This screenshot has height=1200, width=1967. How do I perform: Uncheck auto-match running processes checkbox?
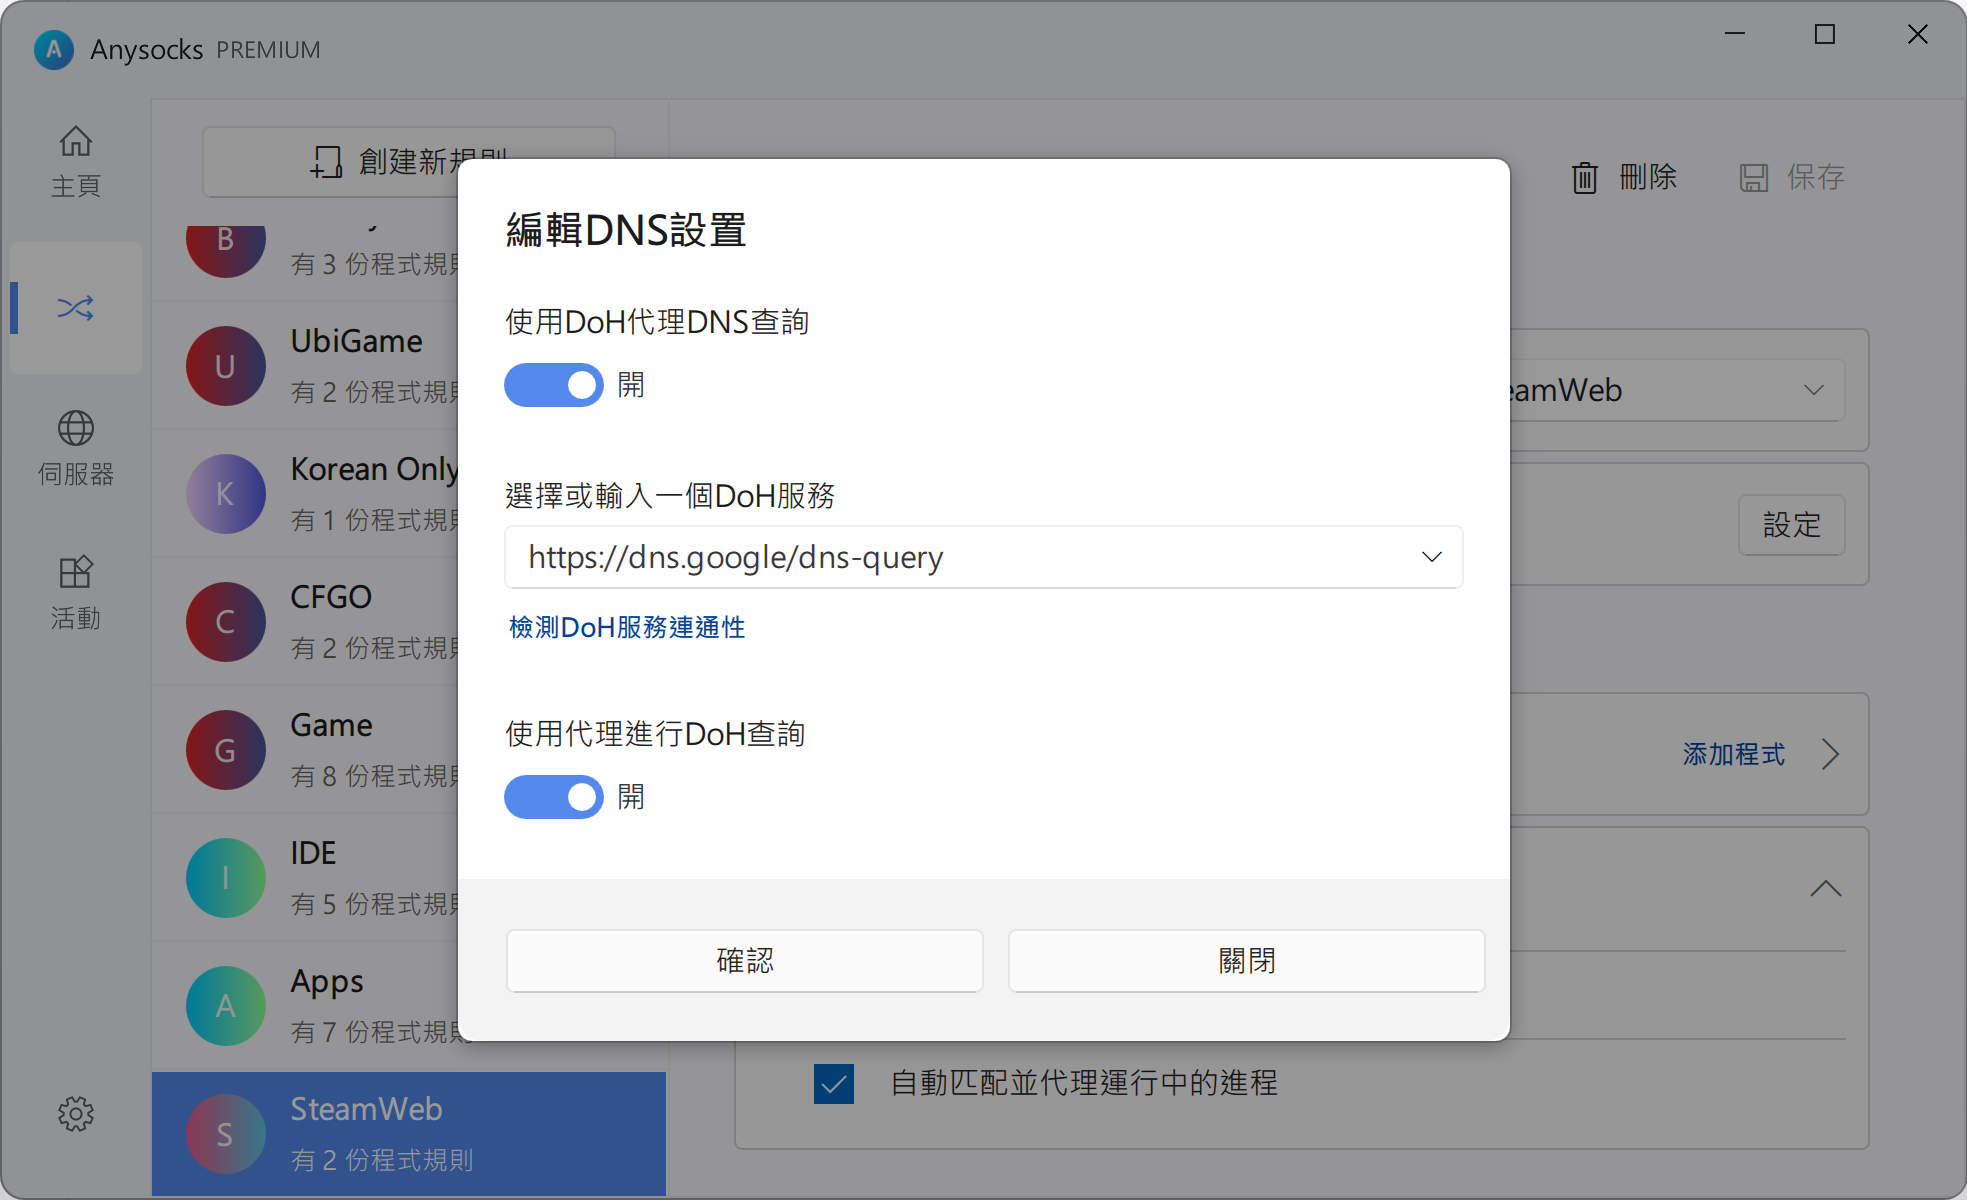834,1083
